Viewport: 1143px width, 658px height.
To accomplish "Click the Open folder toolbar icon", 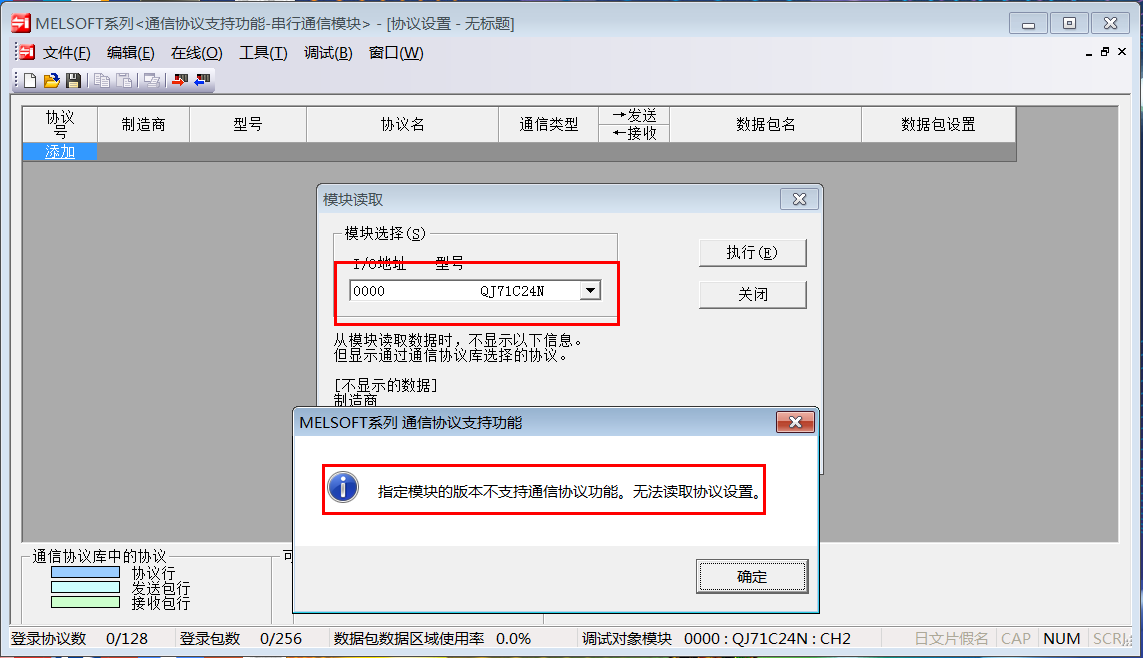I will [51, 80].
